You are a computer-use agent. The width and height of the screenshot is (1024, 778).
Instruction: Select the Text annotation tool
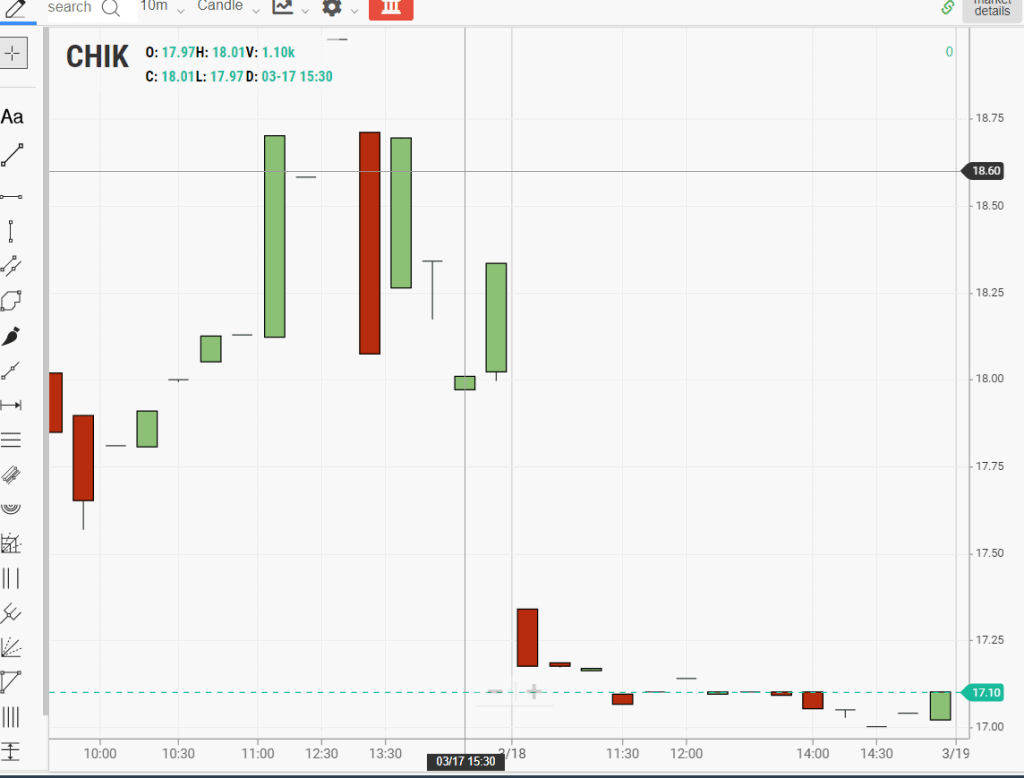[x=12, y=117]
